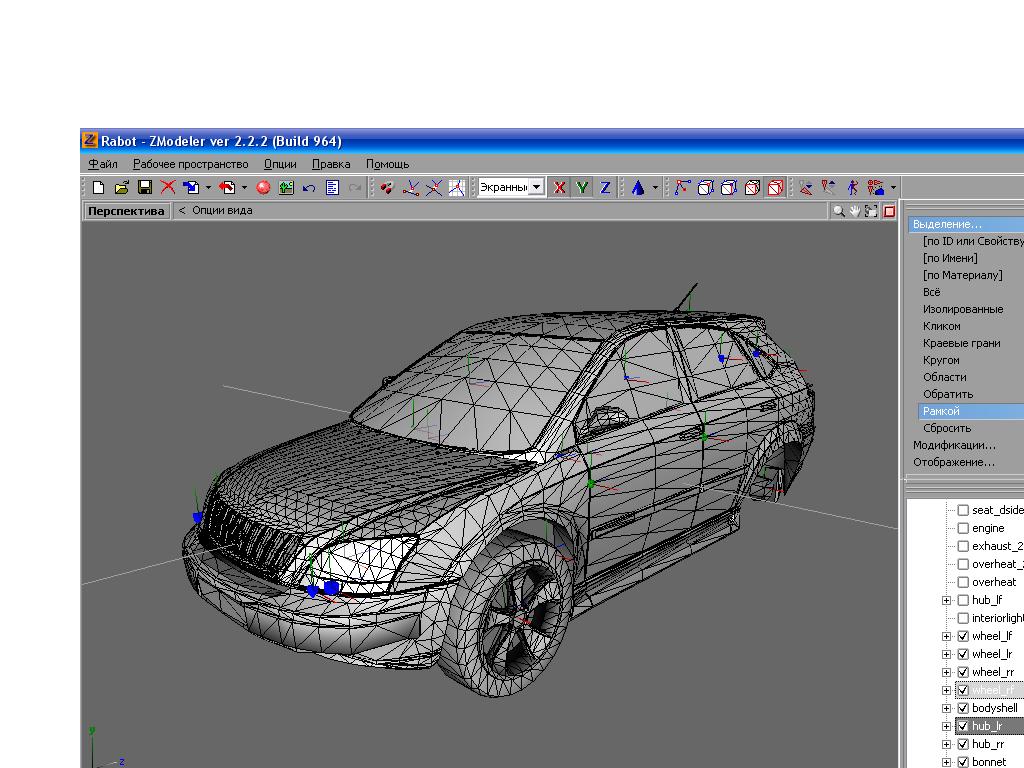Click Сбросить to clear selection
This screenshot has width=1024, height=768.
pyautogui.click(x=947, y=428)
